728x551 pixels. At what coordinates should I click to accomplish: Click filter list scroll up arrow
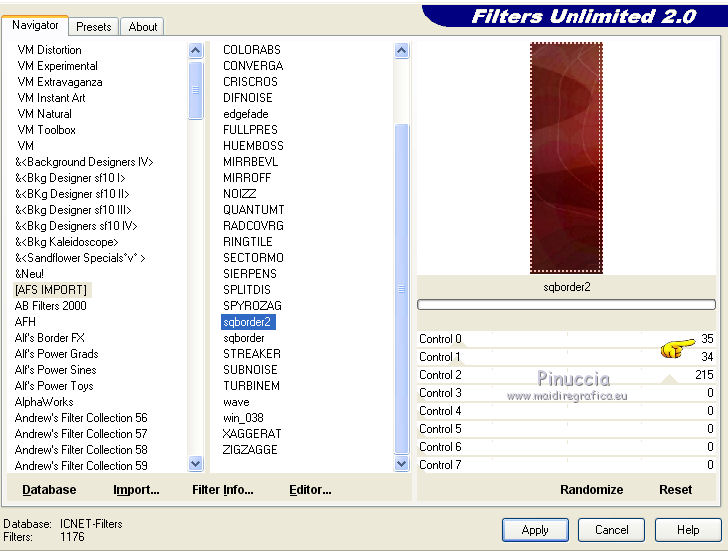point(402,50)
